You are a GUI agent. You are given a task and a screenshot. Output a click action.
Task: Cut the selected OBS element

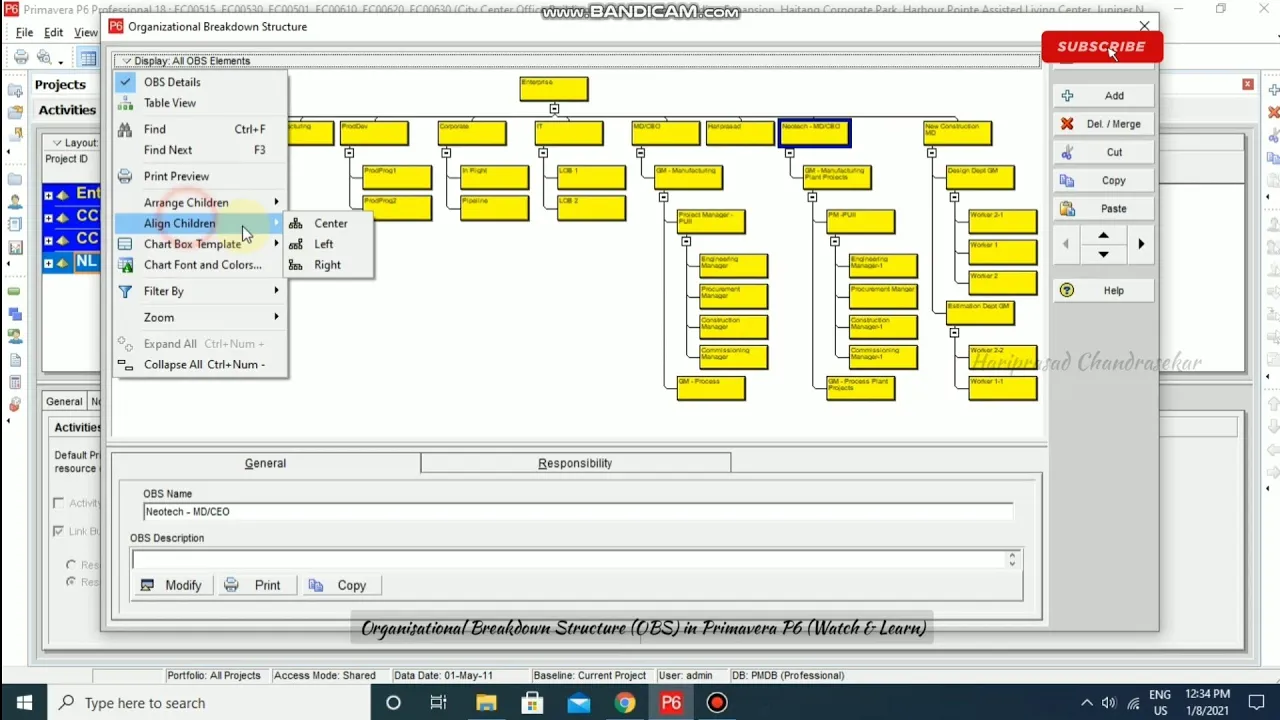click(1103, 152)
